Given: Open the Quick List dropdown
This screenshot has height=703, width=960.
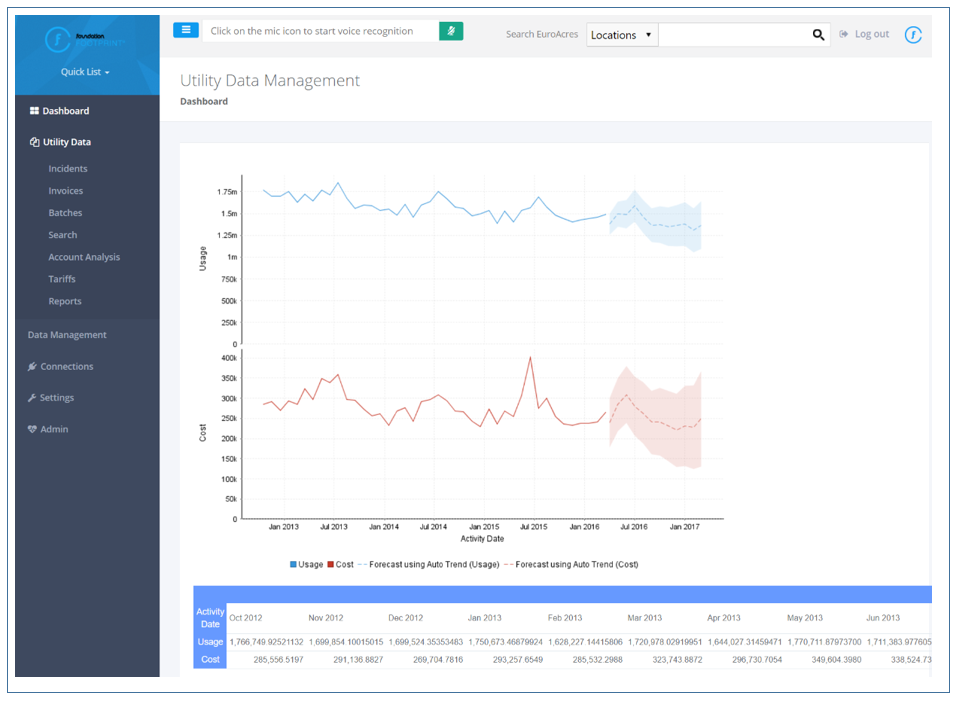Looking at the screenshot, I should [83, 71].
